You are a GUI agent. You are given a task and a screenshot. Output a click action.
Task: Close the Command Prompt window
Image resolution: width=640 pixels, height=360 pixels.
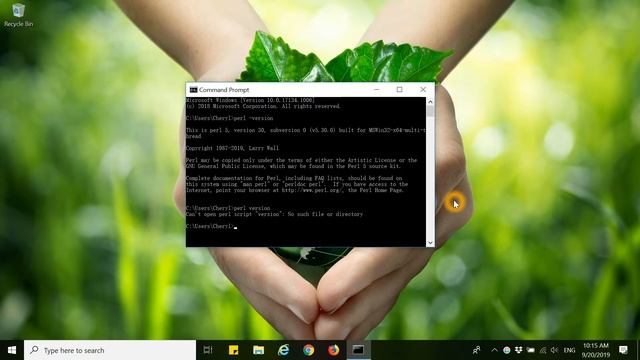click(423, 89)
